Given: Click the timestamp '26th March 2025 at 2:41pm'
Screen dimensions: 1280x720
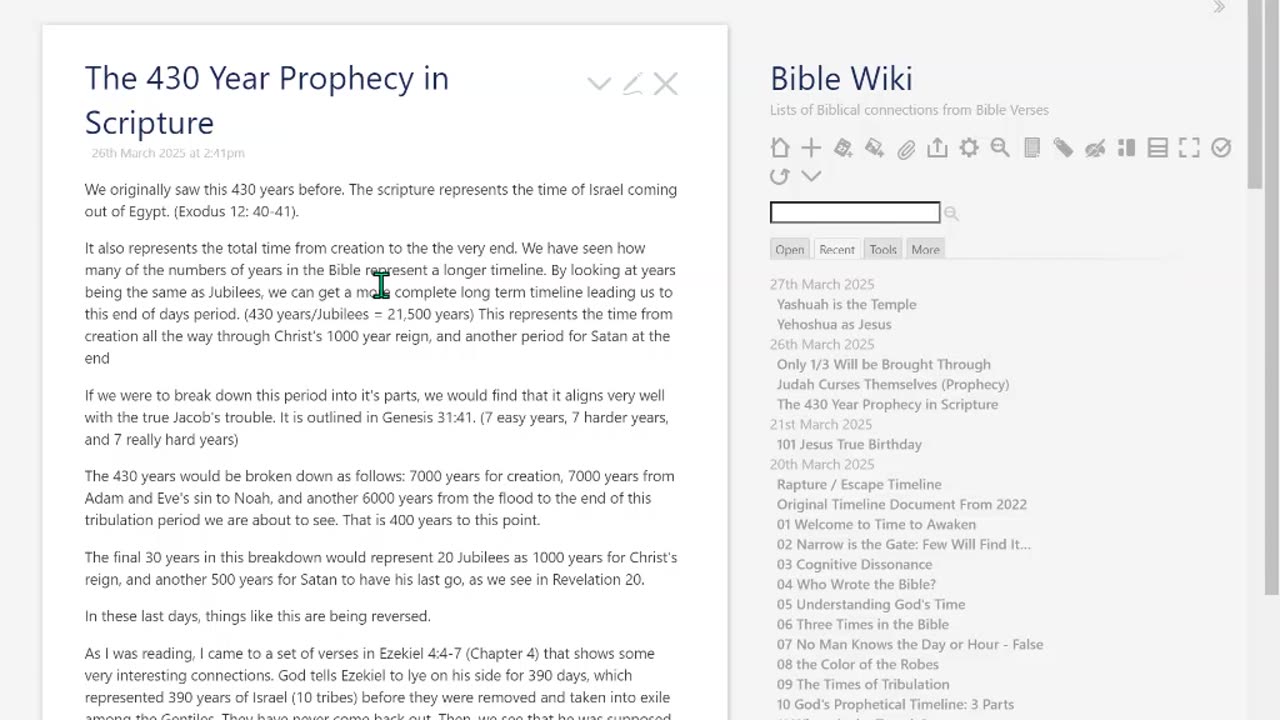Looking at the screenshot, I should [x=168, y=153].
